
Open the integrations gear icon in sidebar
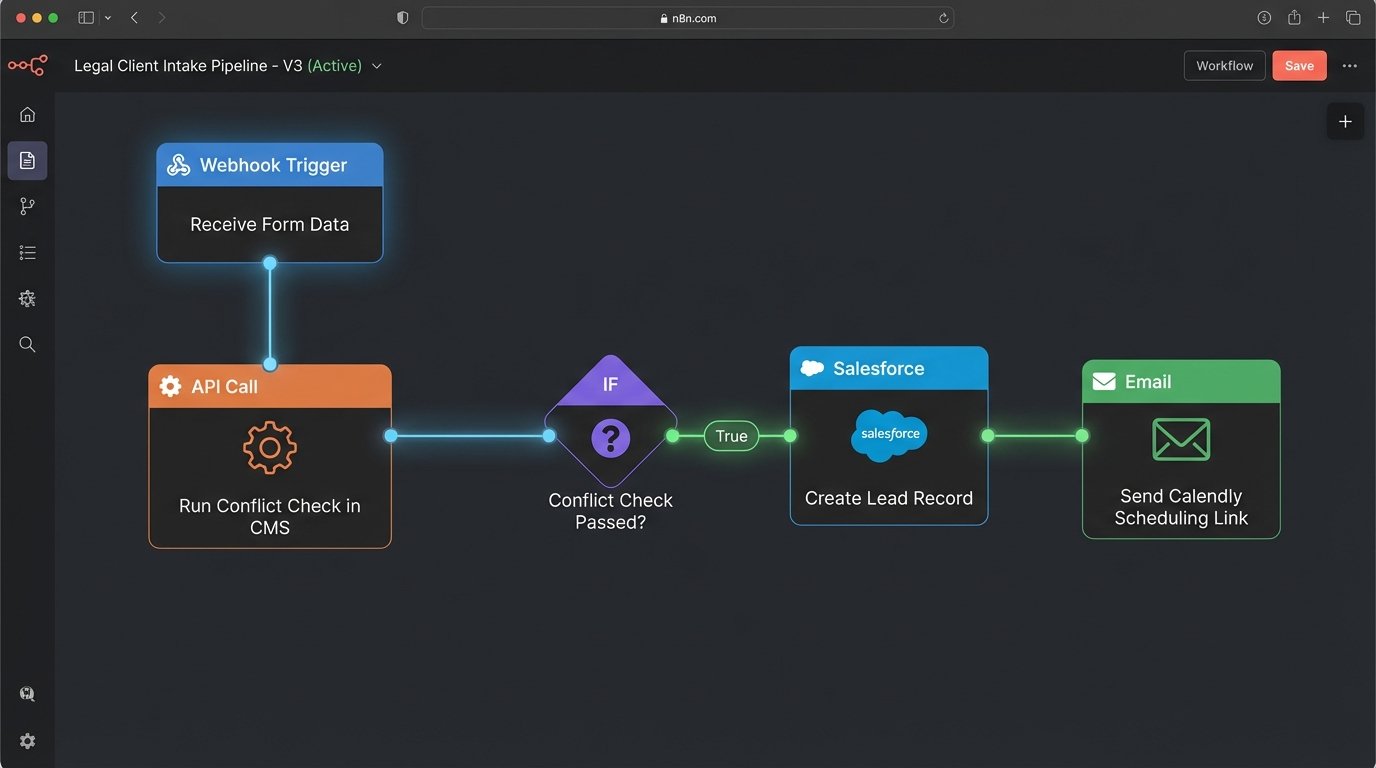click(x=27, y=298)
